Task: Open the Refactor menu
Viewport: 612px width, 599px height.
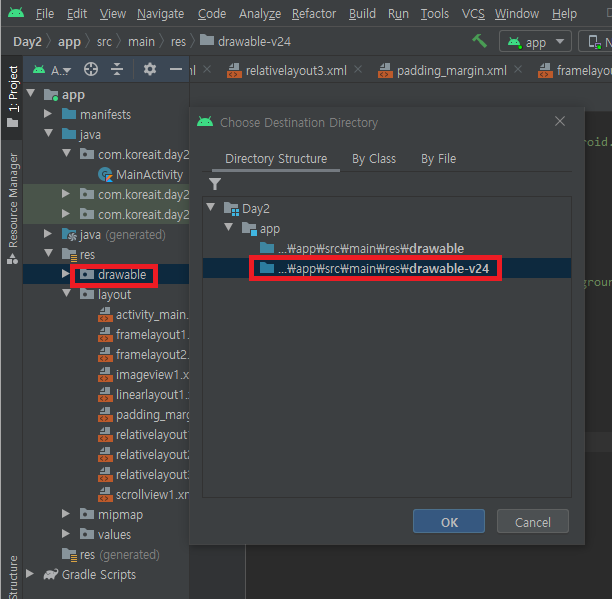Action: 314,14
